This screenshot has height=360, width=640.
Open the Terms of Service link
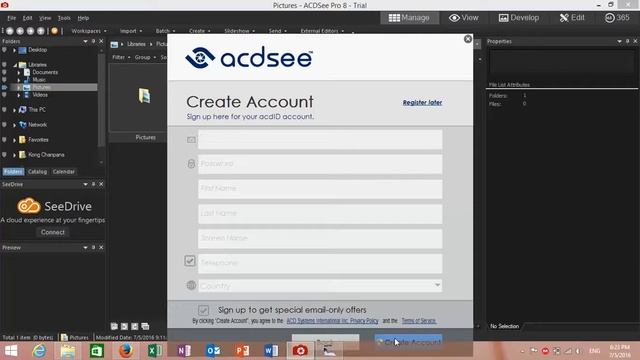[x=419, y=321]
